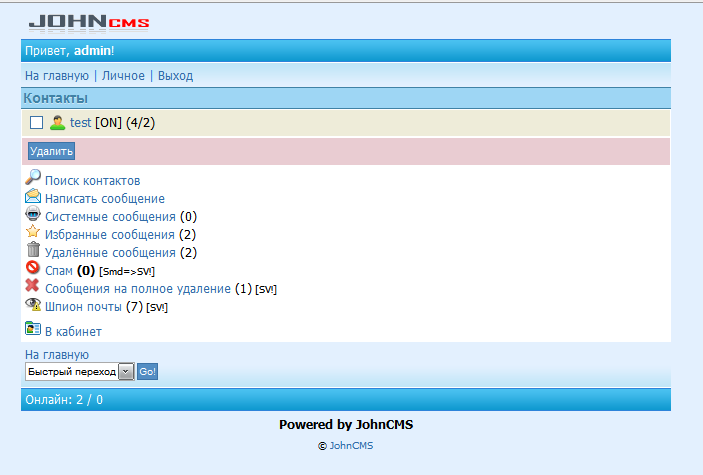Hit the Go! button
The width and height of the screenshot is (703, 475).
pyautogui.click(x=147, y=371)
